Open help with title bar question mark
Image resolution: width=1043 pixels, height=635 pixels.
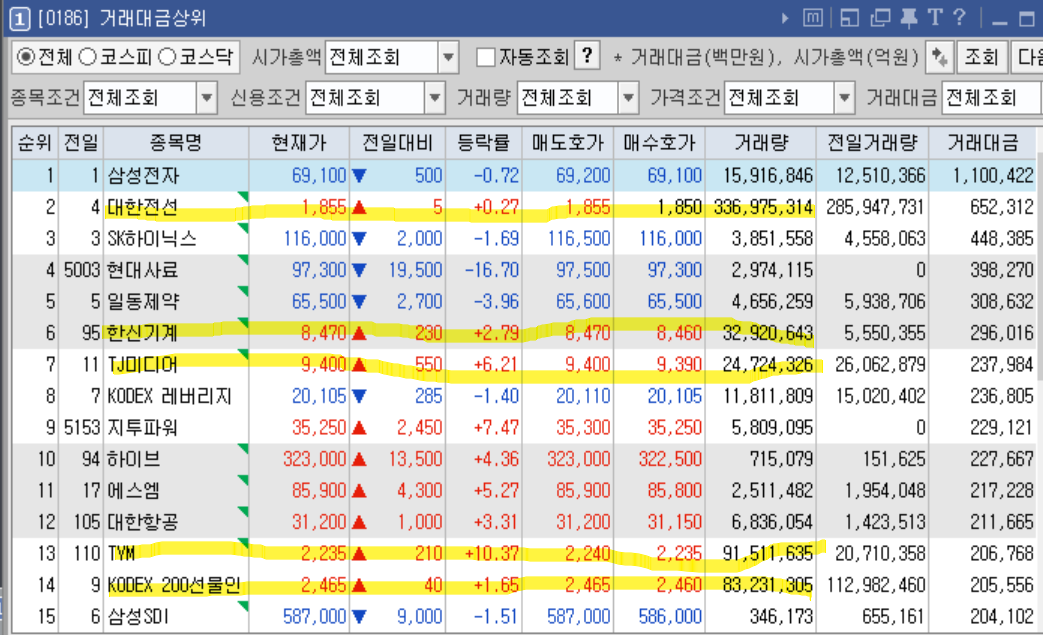pyautogui.click(x=959, y=17)
